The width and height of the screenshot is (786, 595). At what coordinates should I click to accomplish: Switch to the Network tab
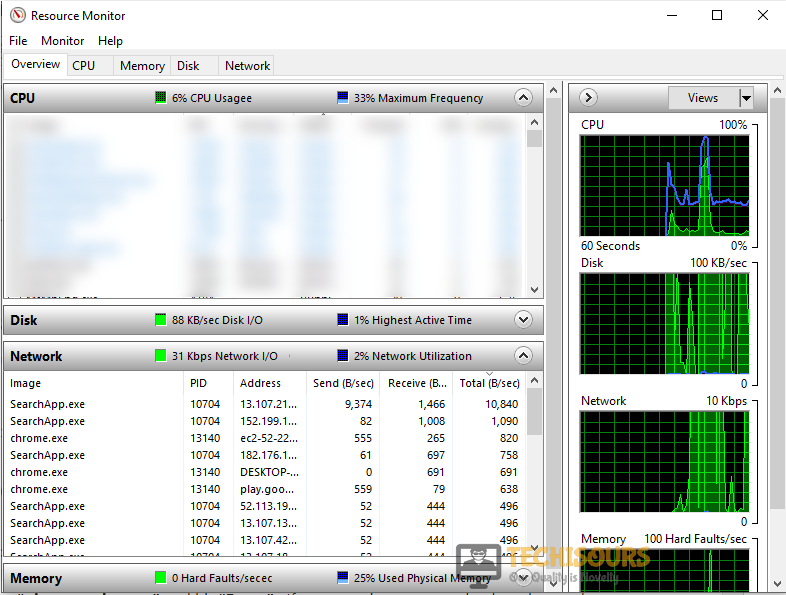click(x=247, y=66)
